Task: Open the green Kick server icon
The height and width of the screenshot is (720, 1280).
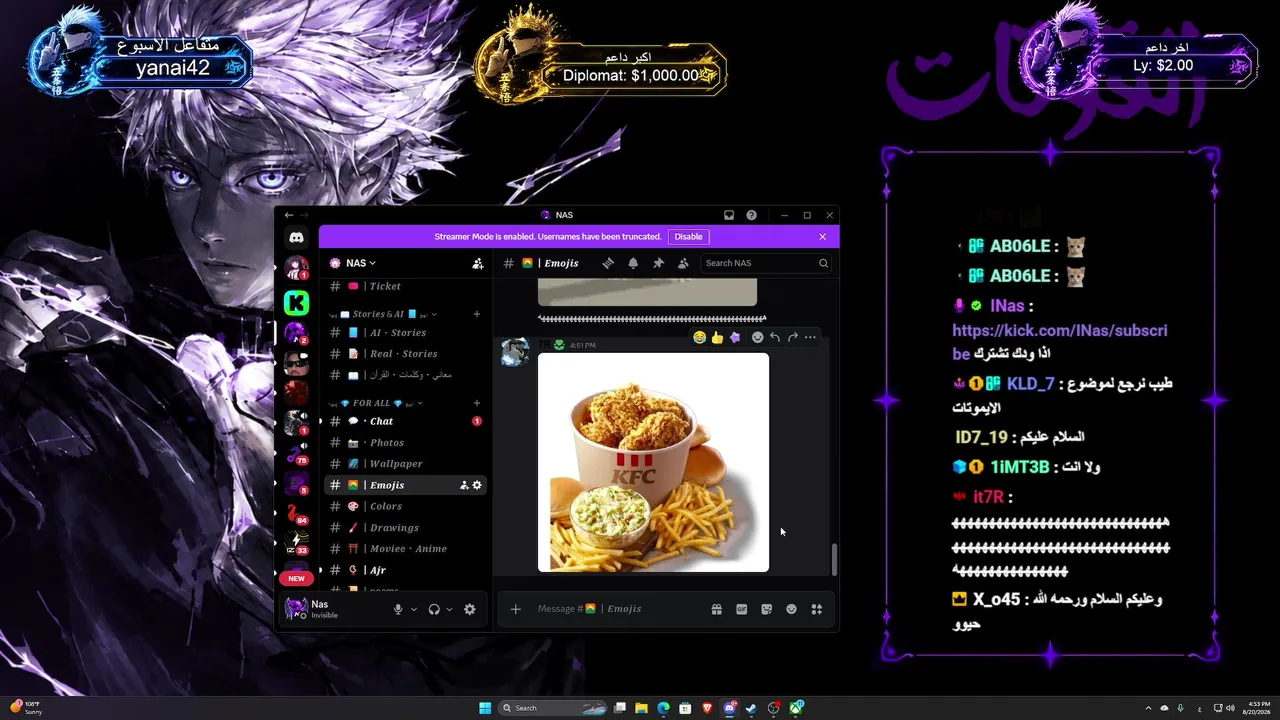Action: pyautogui.click(x=296, y=302)
